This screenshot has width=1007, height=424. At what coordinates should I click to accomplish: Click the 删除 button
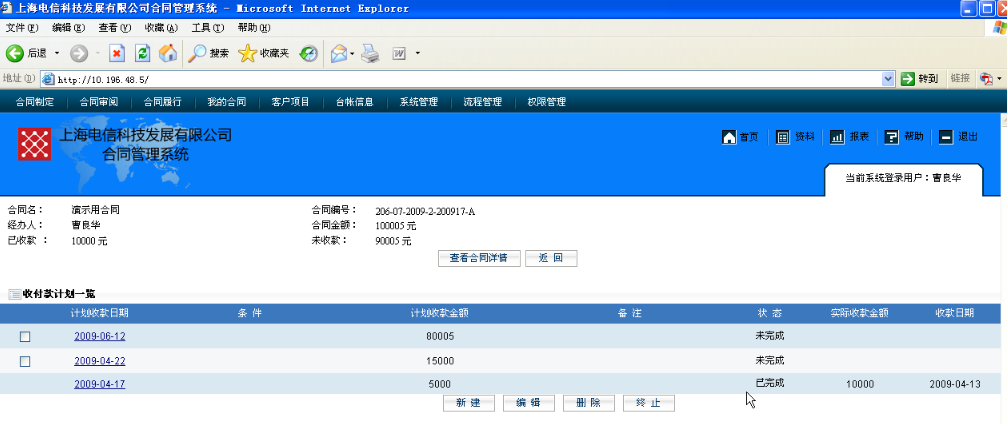click(589, 403)
